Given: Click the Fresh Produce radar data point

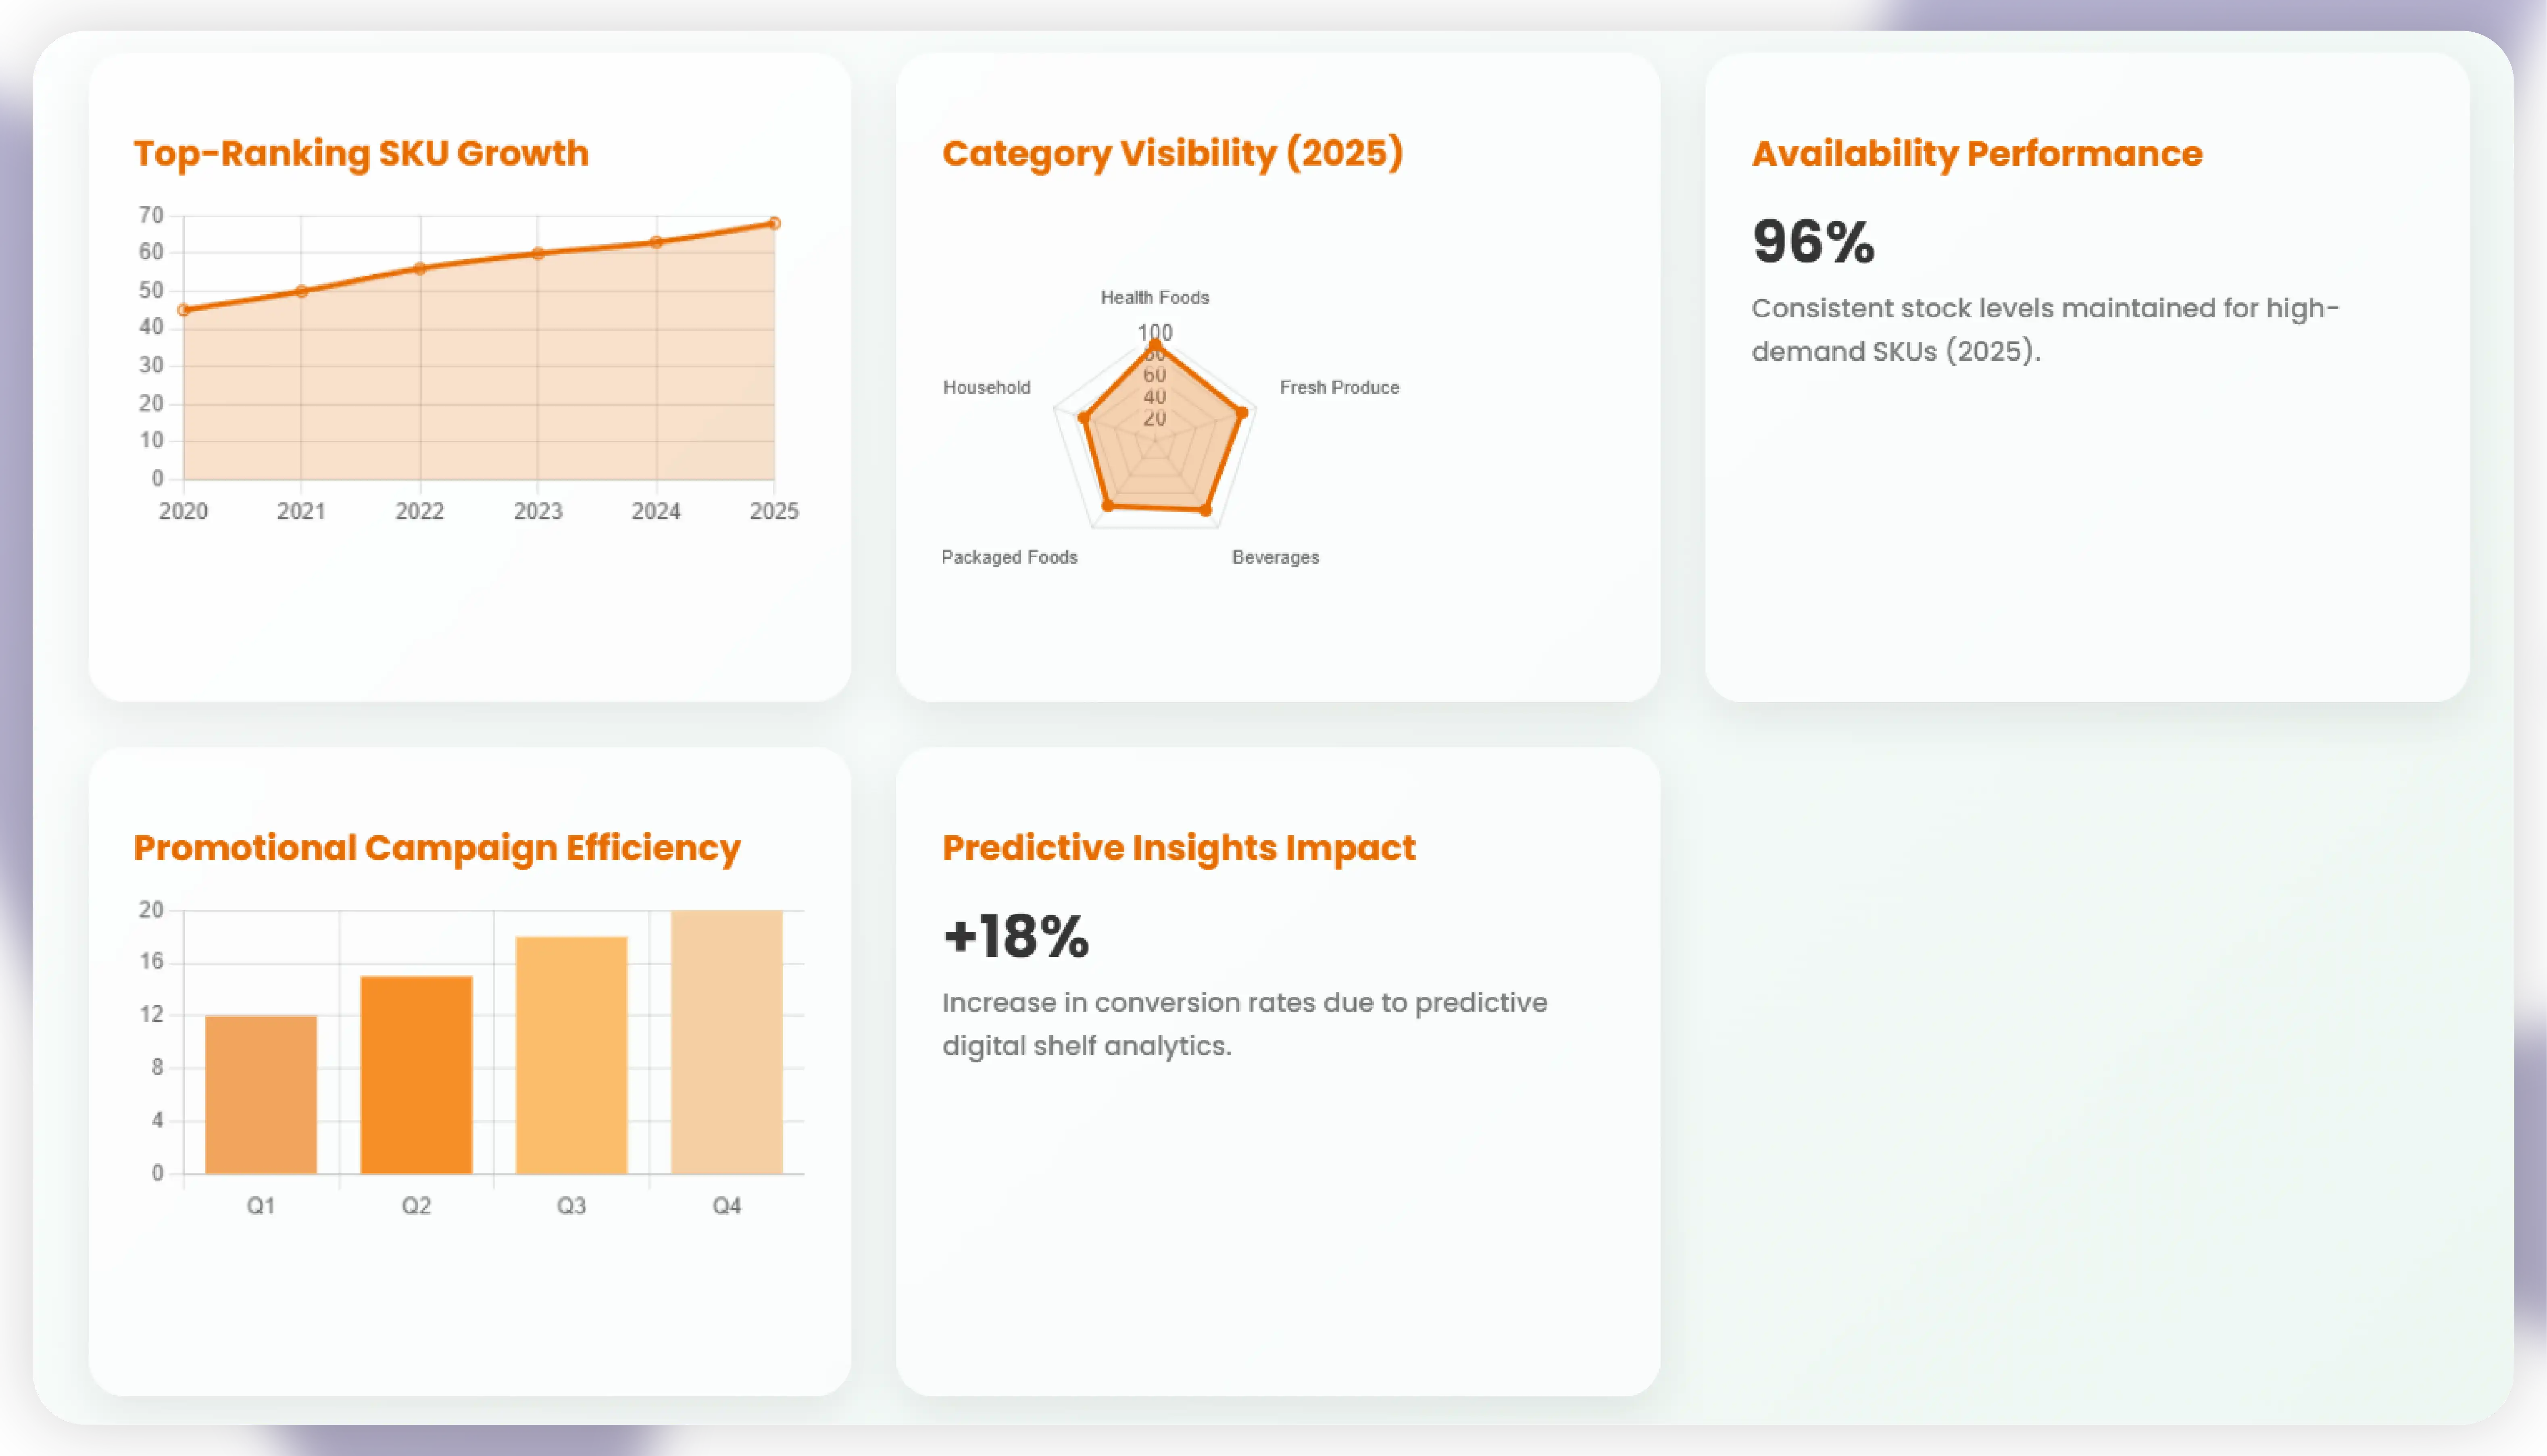Looking at the screenshot, I should 1242,412.
